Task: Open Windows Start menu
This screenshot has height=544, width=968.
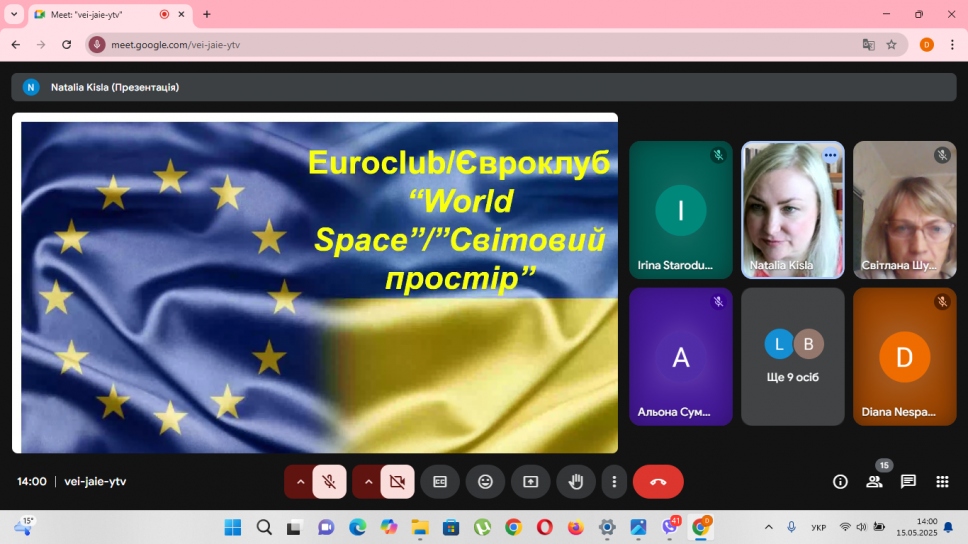Action: tap(233, 527)
